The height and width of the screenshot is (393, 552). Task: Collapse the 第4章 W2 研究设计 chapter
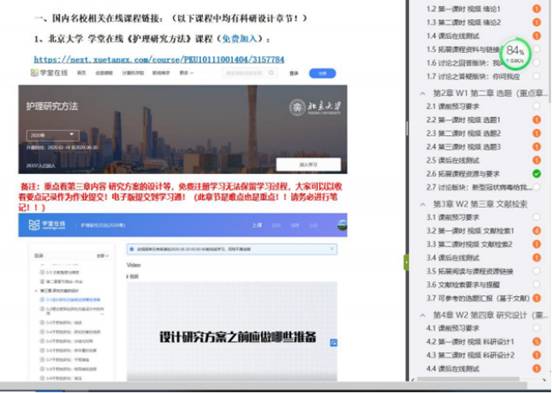422,315
